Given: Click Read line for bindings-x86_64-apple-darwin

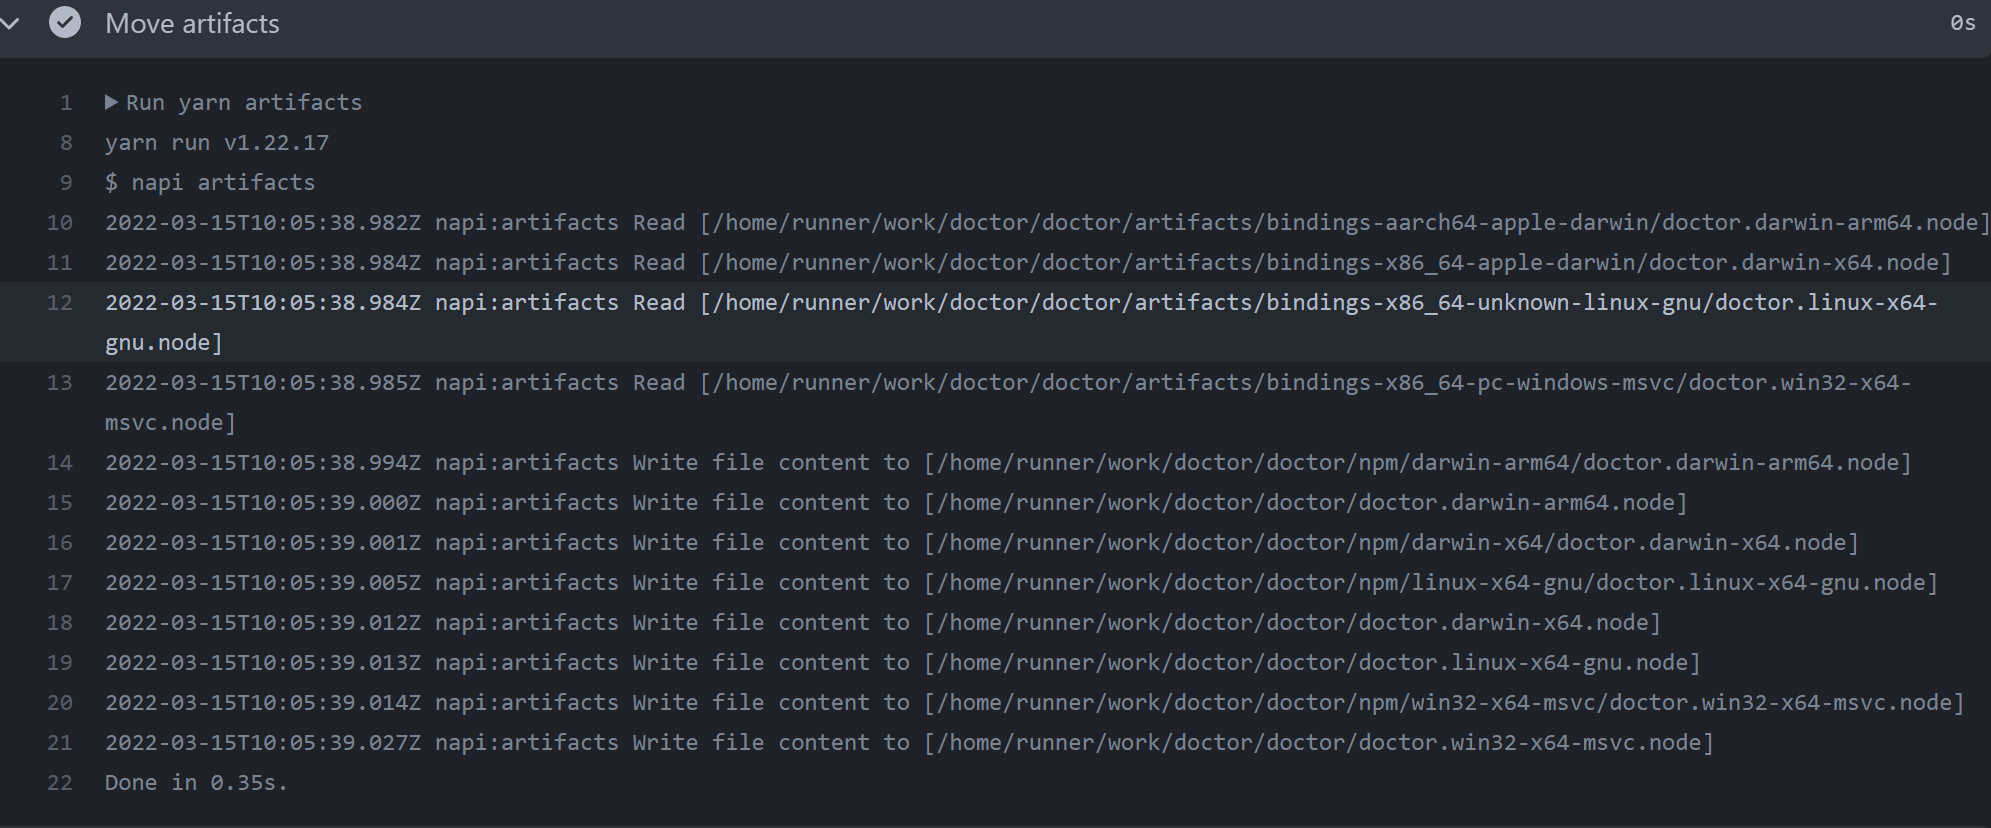Looking at the screenshot, I should point(1028,262).
